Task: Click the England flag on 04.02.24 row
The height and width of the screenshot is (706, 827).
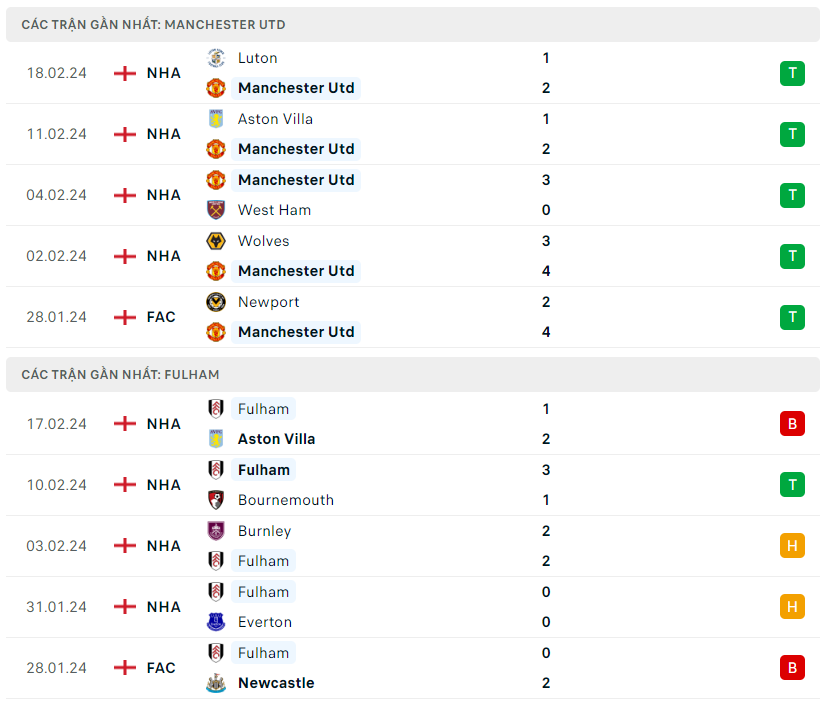Action: pos(125,195)
